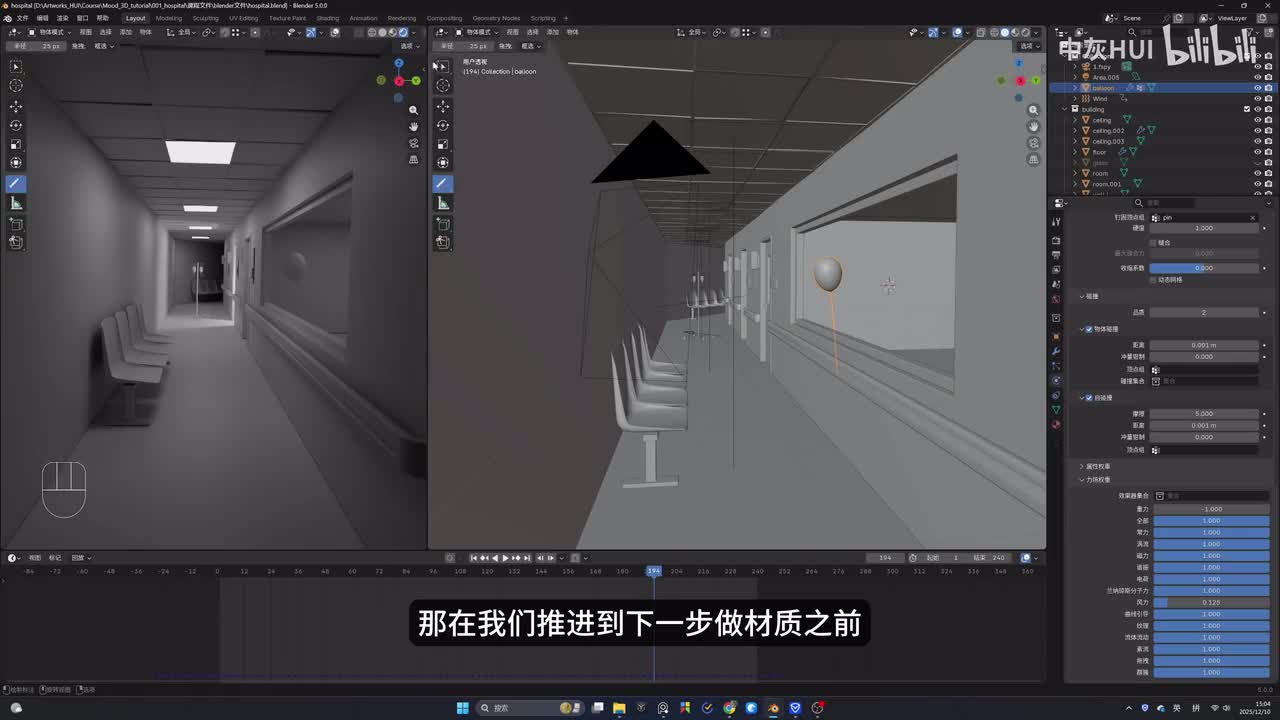Uncheck the 自碰撞 self collision checkbox
This screenshot has height=720, width=1280.
click(1089, 398)
